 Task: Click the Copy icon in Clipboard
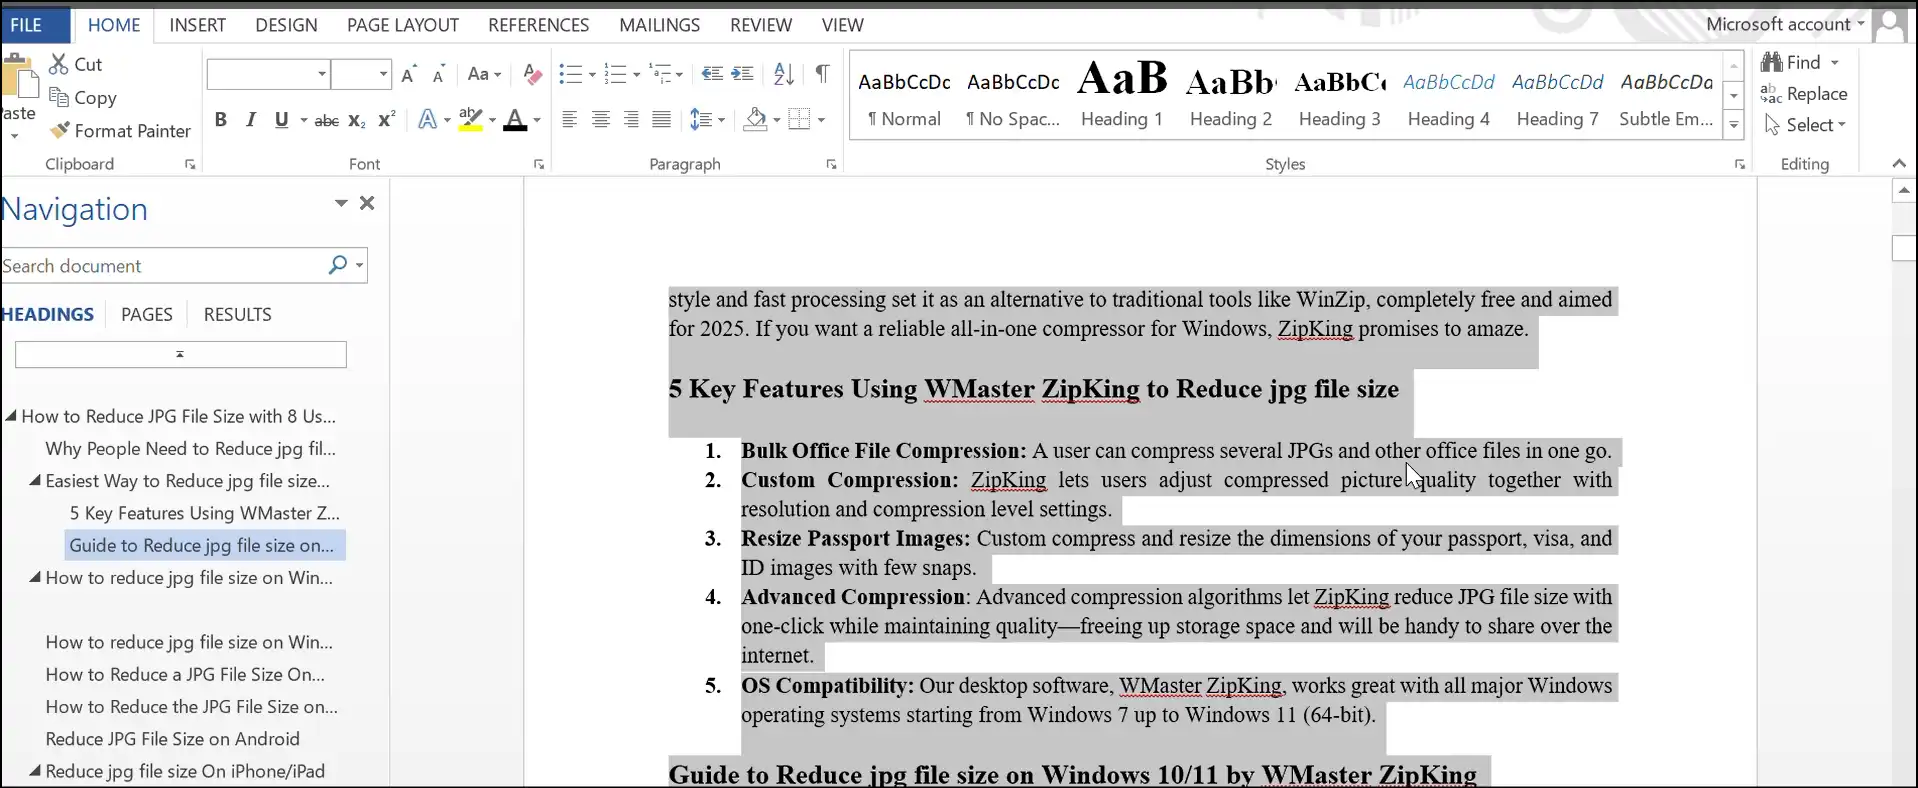[59, 97]
